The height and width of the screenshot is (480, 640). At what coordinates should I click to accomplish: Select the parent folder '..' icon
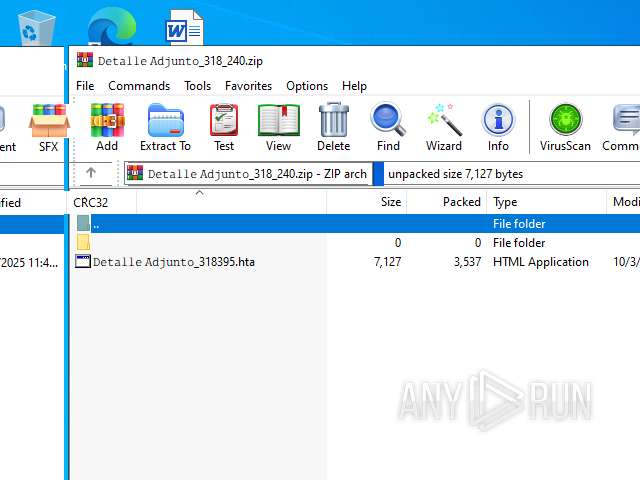(83, 223)
